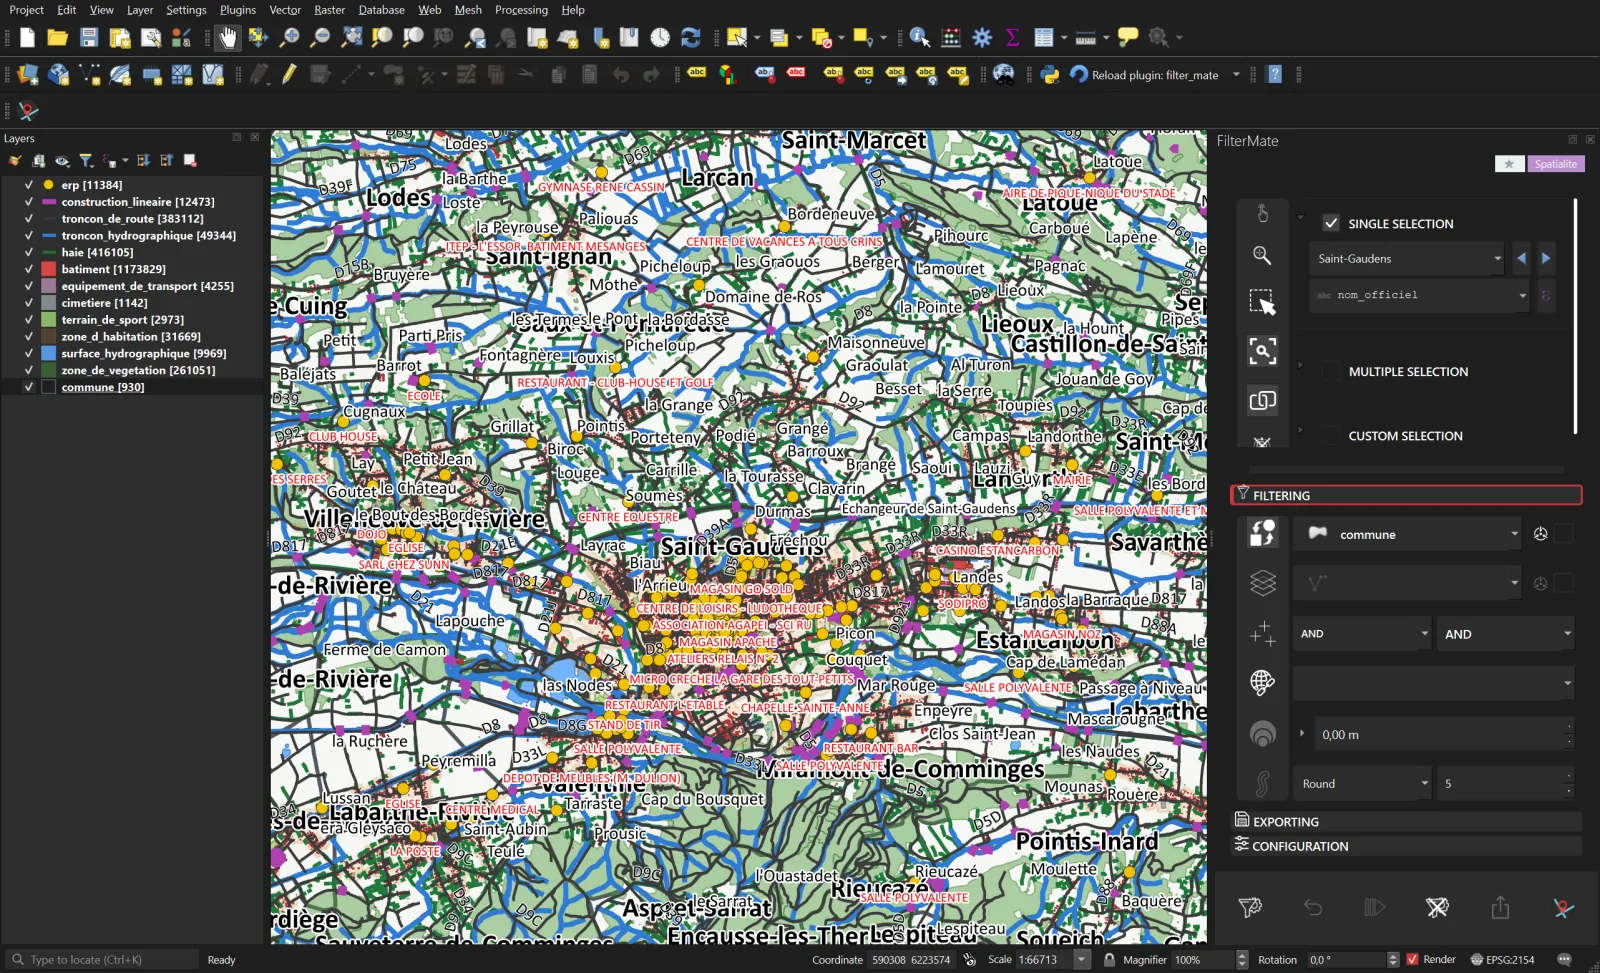
Task: Open the Field Calculator abacus icon
Action: 951,38
